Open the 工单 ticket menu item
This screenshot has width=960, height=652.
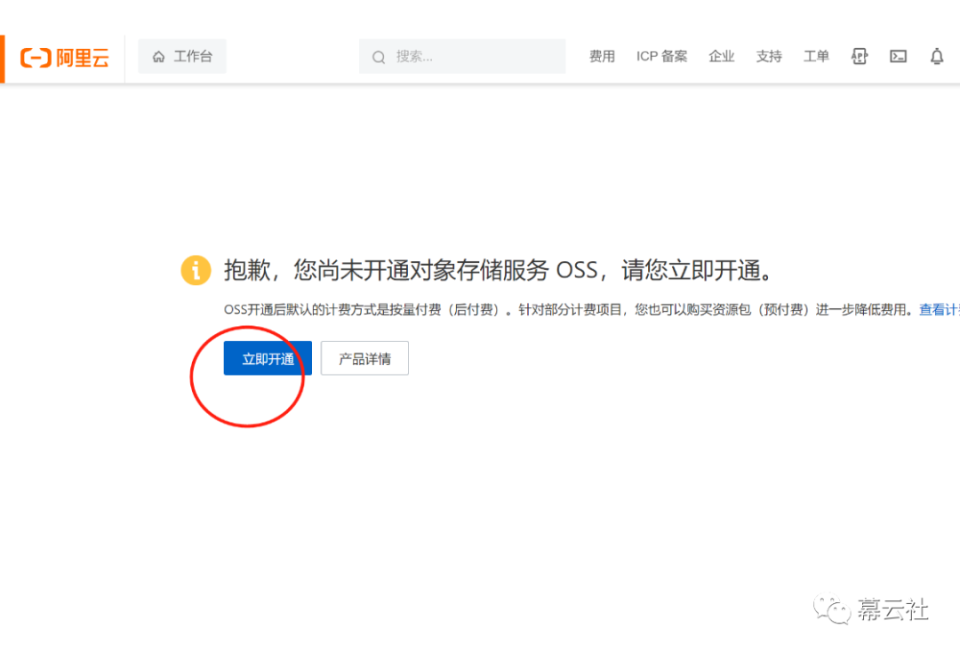pyautogui.click(x=816, y=56)
